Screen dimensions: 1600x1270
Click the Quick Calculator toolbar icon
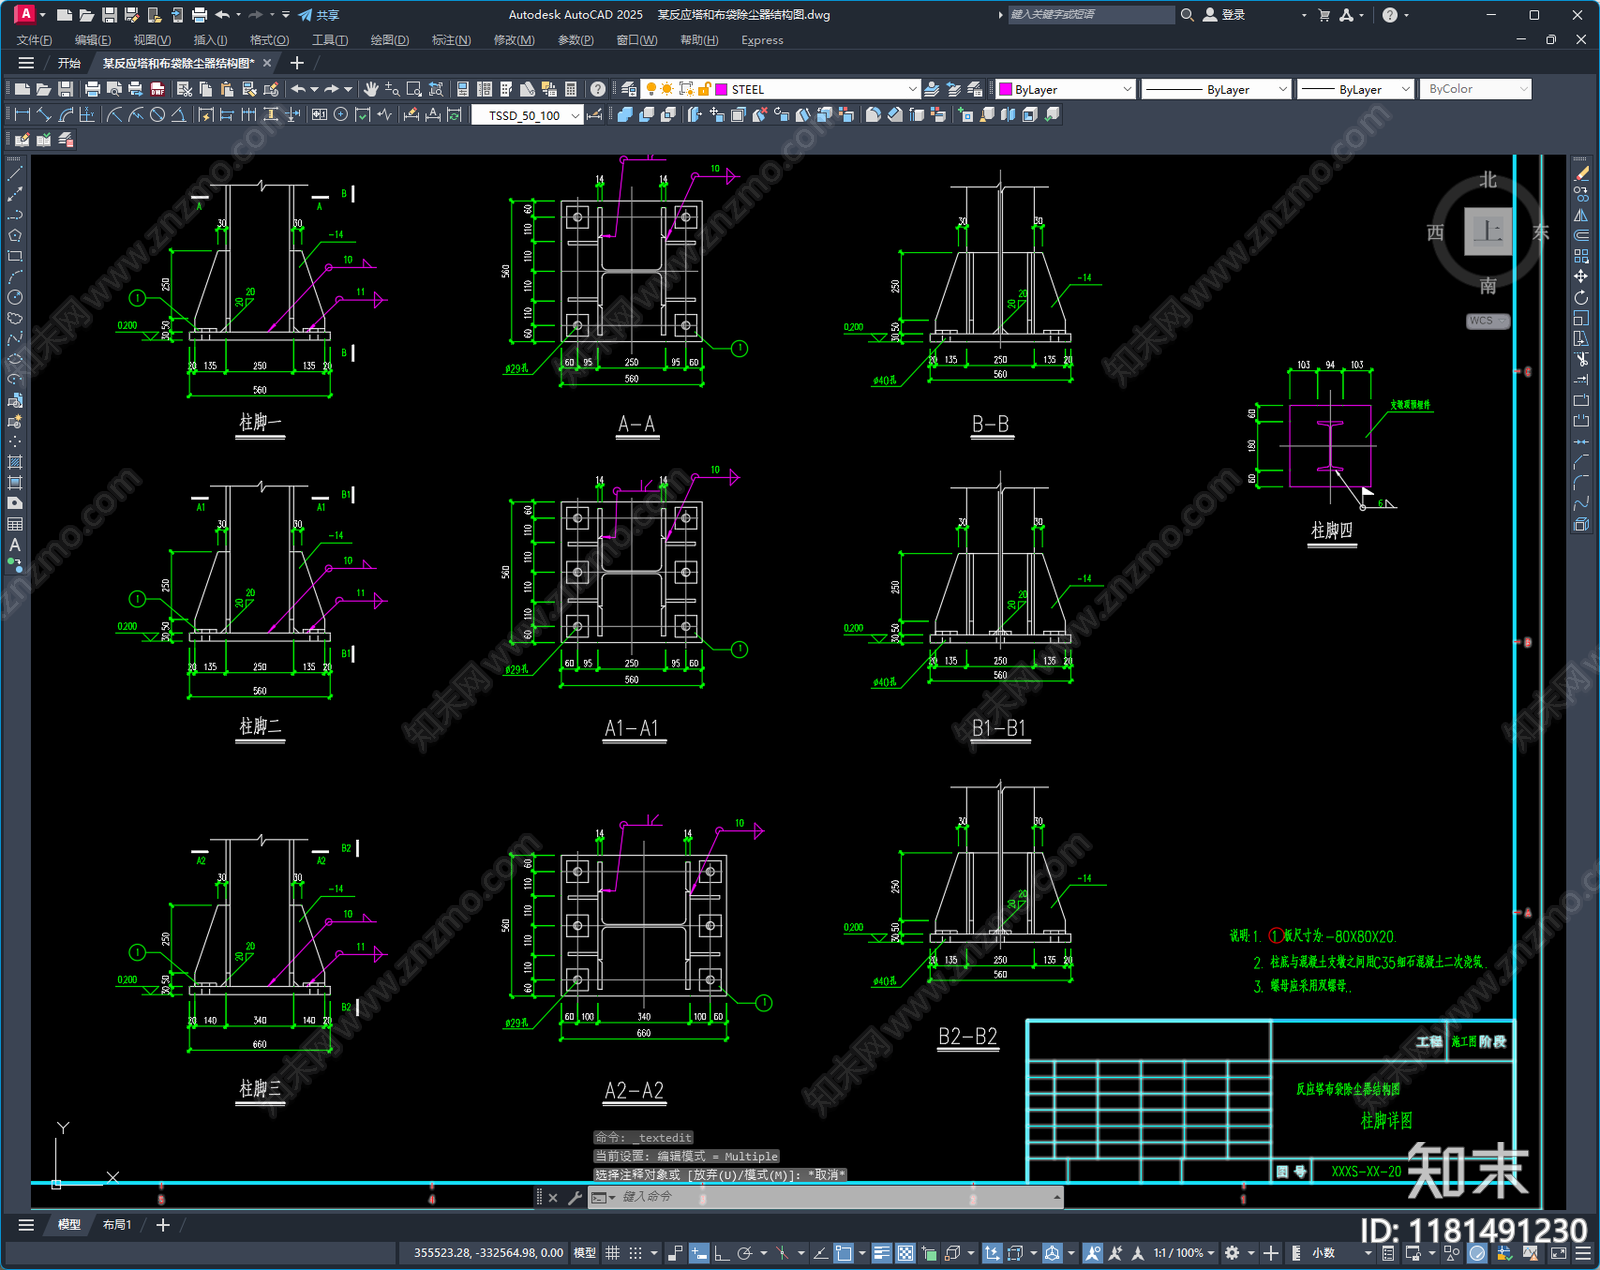[x=571, y=89]
